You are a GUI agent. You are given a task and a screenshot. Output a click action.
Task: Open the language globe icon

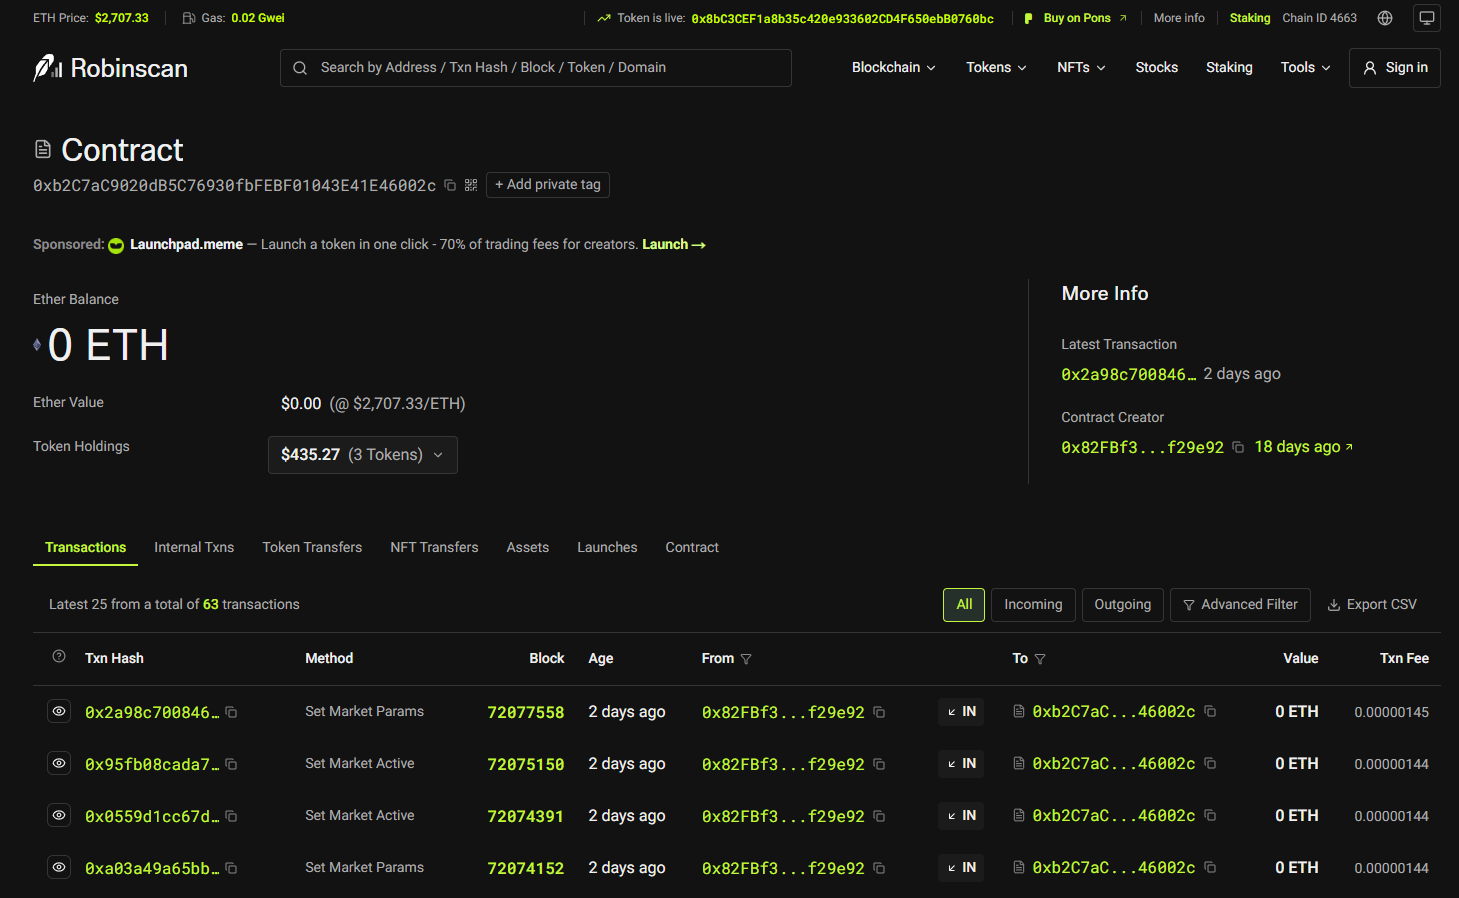pos(1385,18)
